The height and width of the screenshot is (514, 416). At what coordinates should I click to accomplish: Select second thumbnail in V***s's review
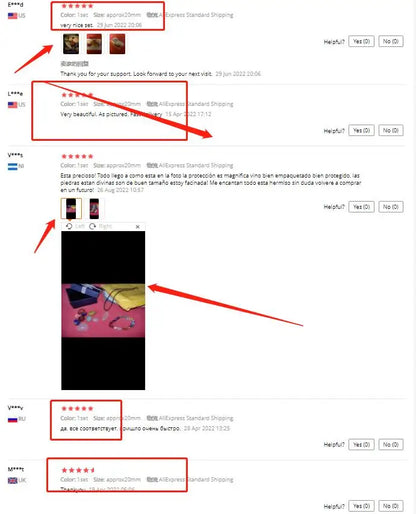click(x=94, y=208)
